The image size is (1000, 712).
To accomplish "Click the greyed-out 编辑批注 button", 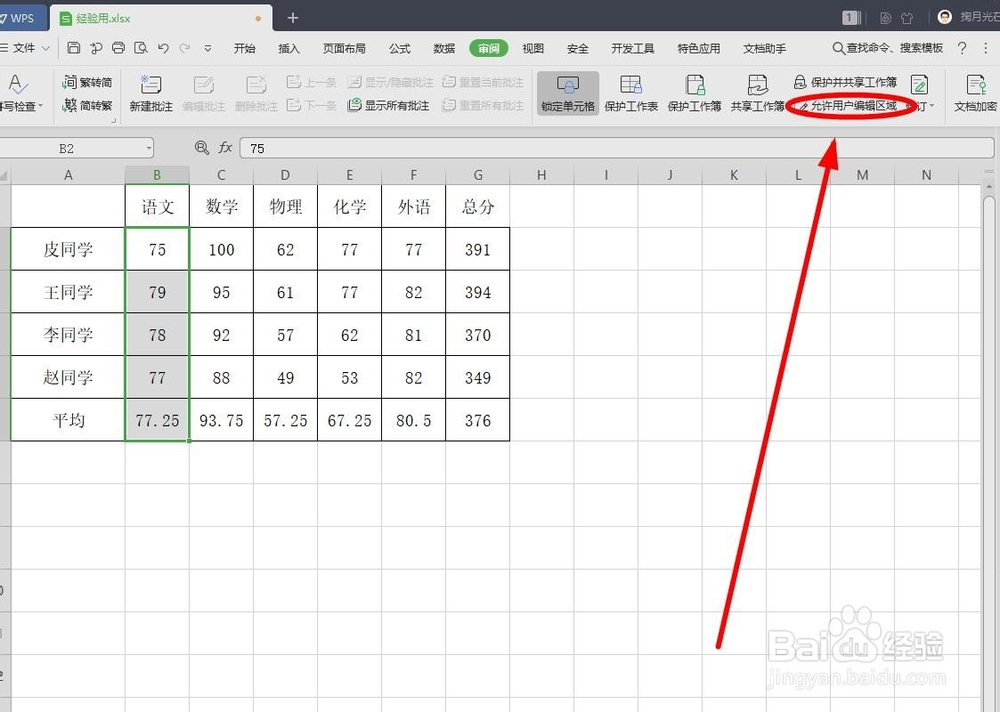I will tap(204, 93).
